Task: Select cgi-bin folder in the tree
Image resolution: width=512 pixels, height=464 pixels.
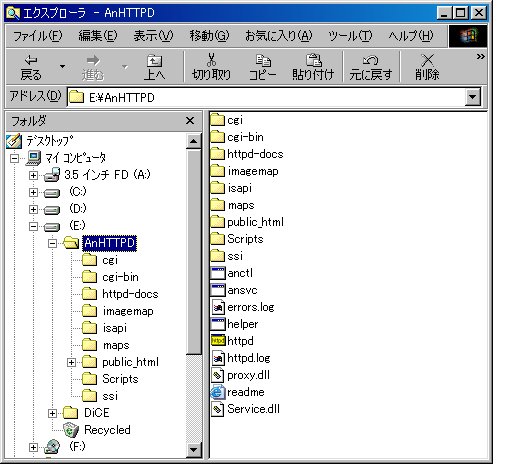Action: (120, 277)
